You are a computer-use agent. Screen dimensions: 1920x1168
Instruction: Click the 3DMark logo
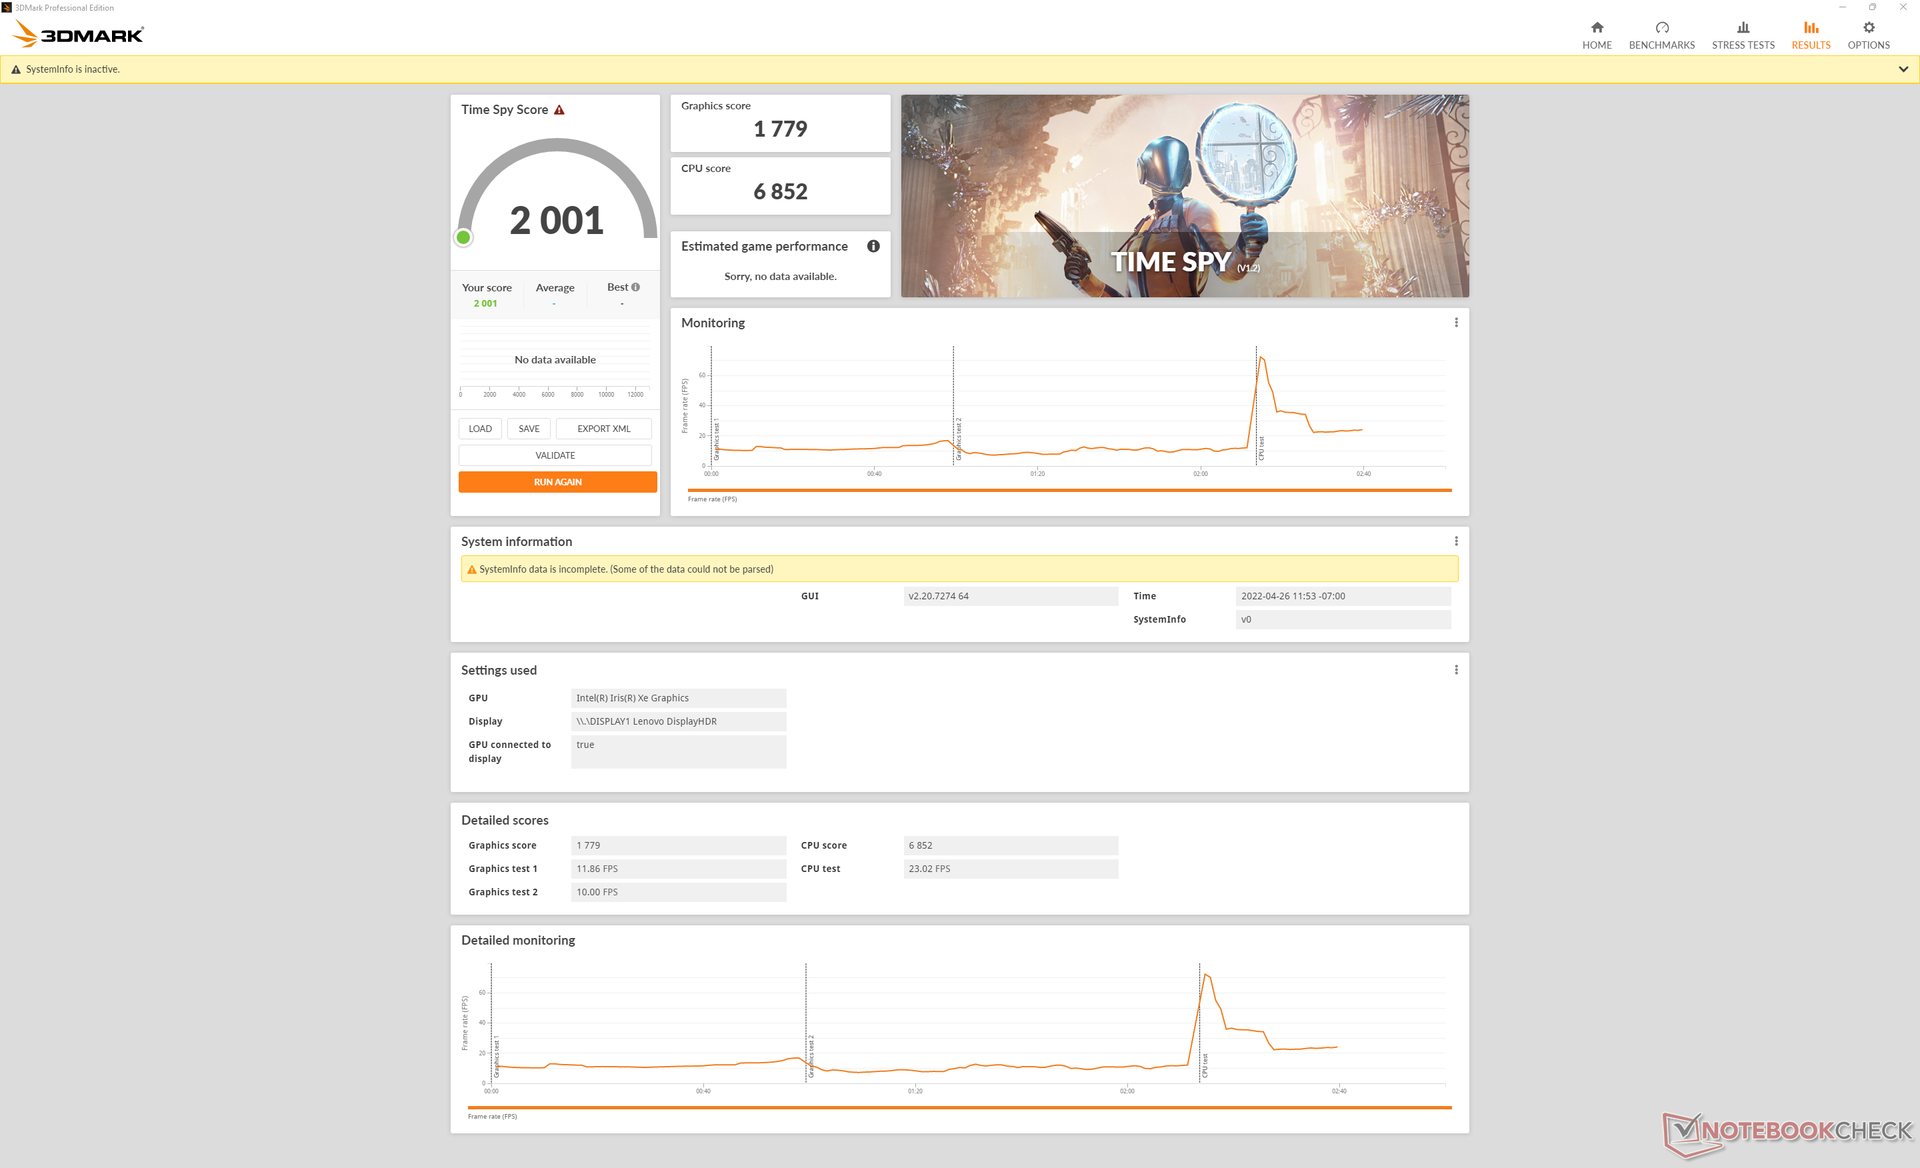tap(79, 35)
